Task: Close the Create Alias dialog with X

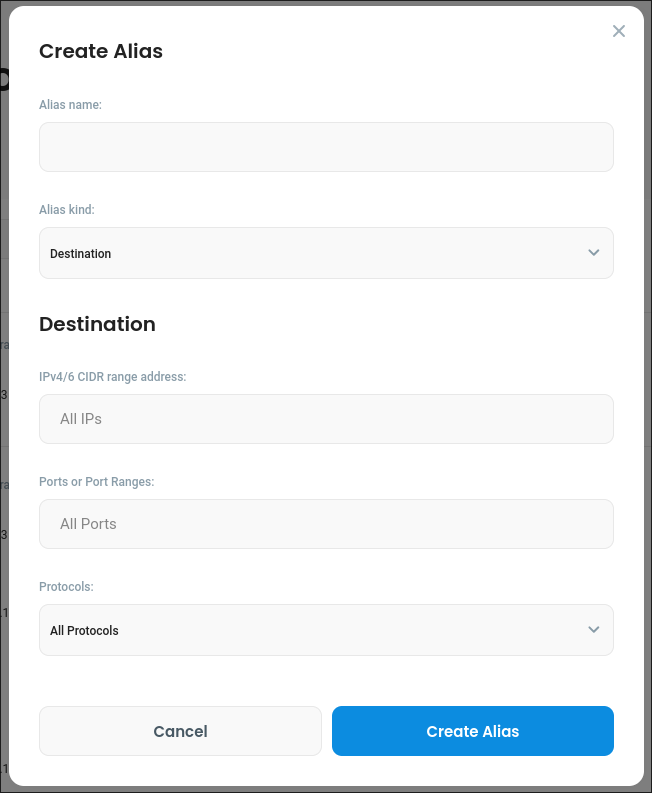Action: click(x=619, y=31)
